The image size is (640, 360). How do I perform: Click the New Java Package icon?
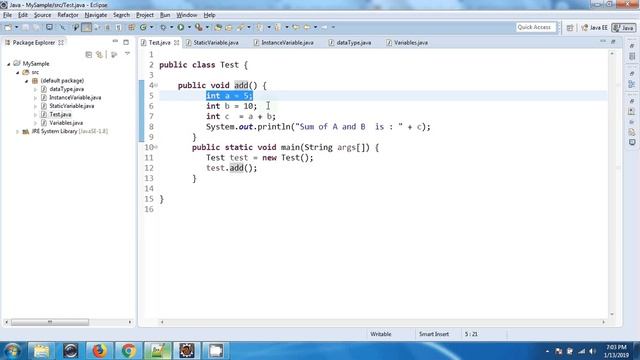tap(131, 27)
